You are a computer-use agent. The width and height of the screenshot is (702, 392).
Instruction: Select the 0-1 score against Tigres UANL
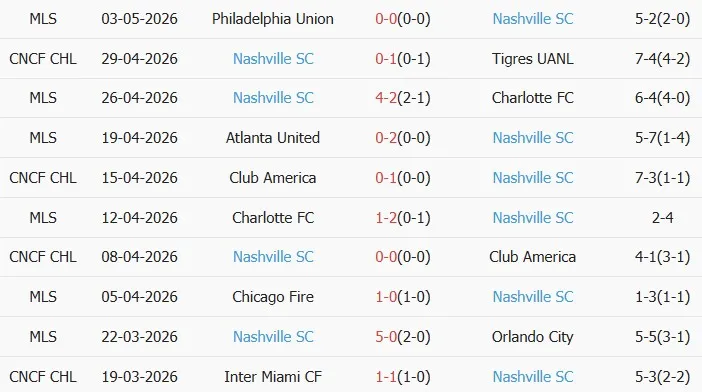click(402, 59)
